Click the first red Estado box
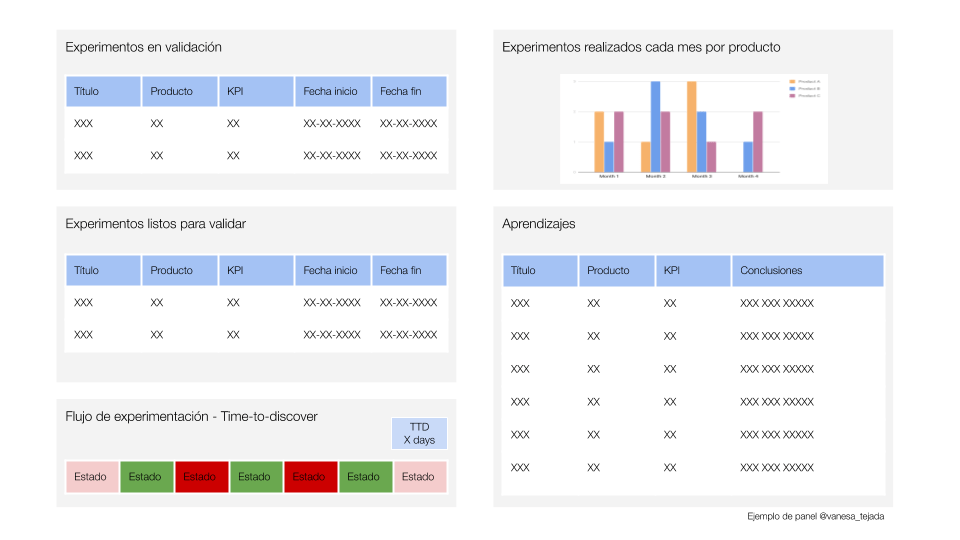960x540 pixels. point(200,477)
